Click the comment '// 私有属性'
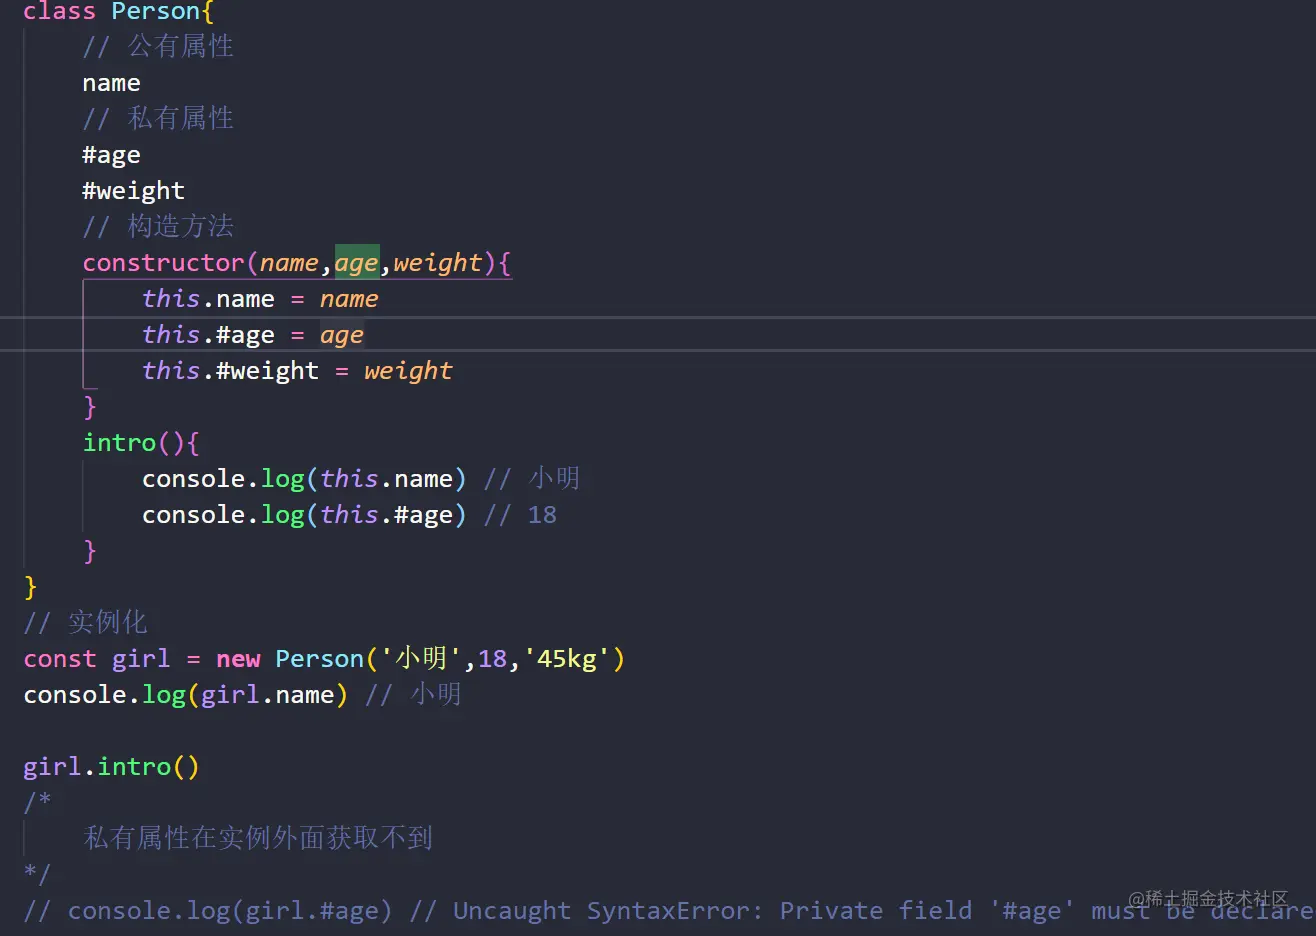This screenshot has height=936, width=1316. [158, 119]
